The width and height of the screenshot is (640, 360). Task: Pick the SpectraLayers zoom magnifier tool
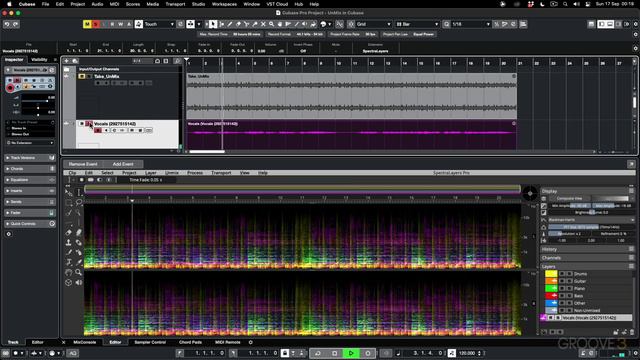(x=78, y=272)
